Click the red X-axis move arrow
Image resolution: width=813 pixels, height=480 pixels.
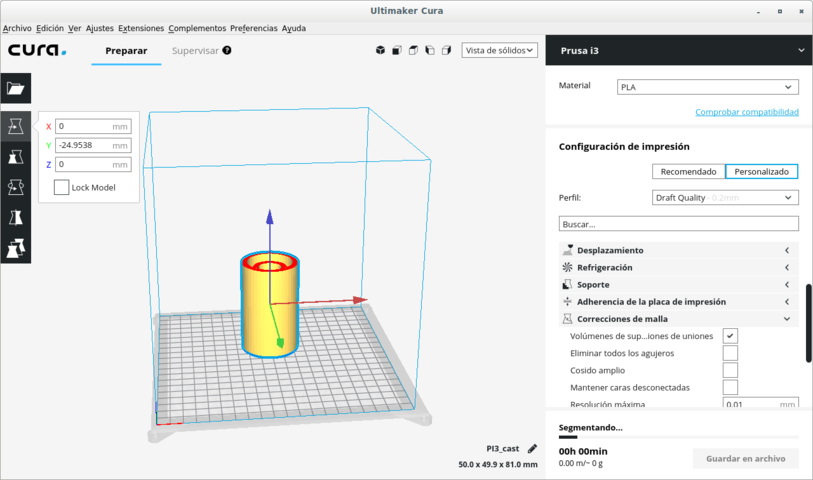click(360, 300)
